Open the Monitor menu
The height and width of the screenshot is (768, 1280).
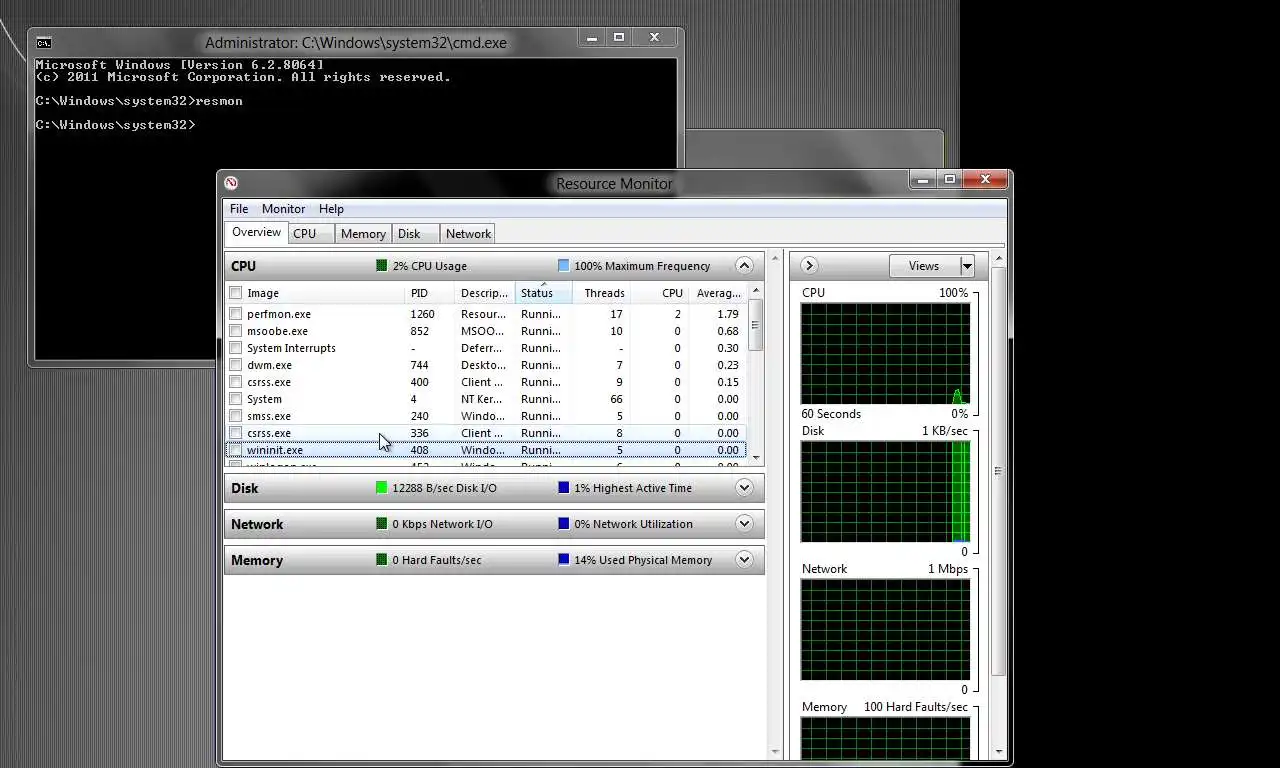point(283,209)
